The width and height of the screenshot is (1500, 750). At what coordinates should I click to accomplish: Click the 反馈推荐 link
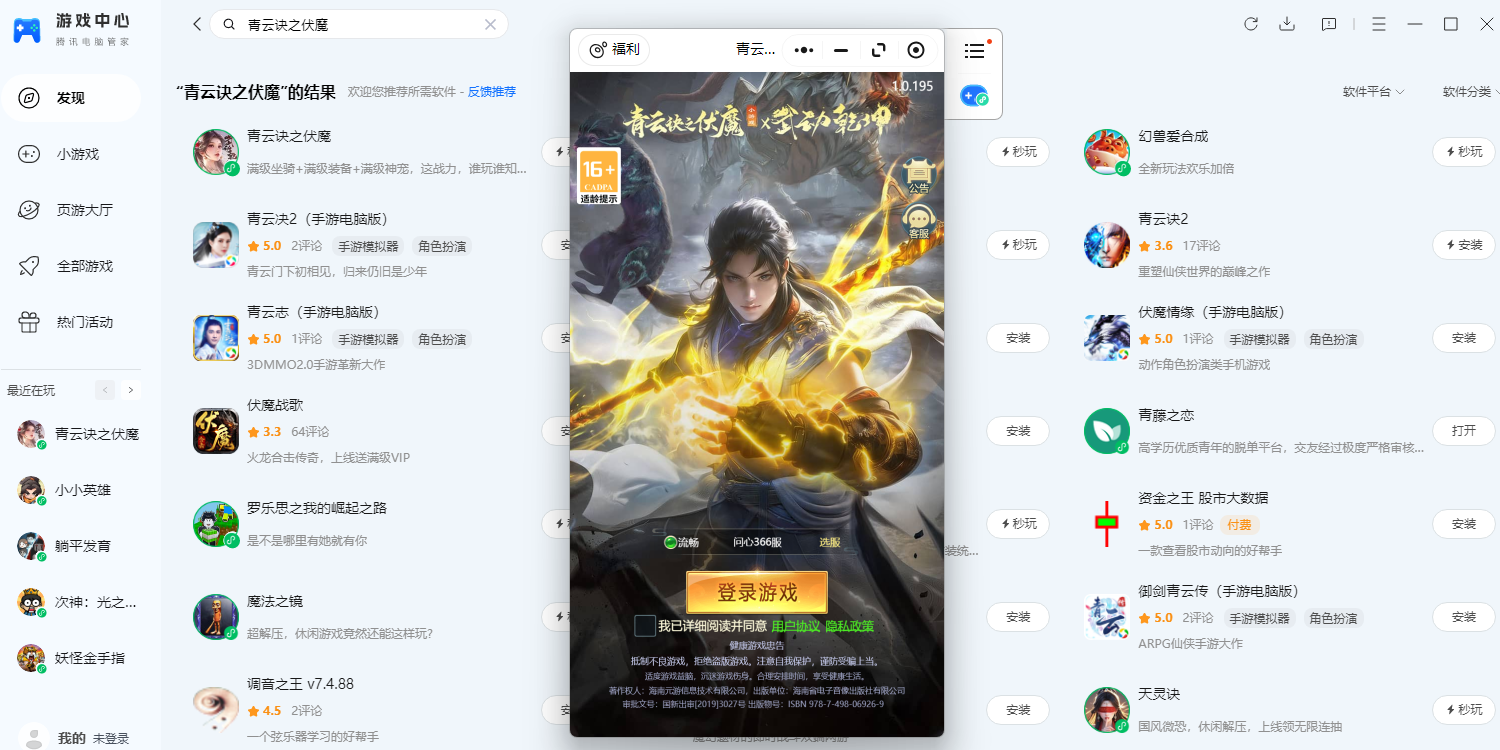pos(492,92)
